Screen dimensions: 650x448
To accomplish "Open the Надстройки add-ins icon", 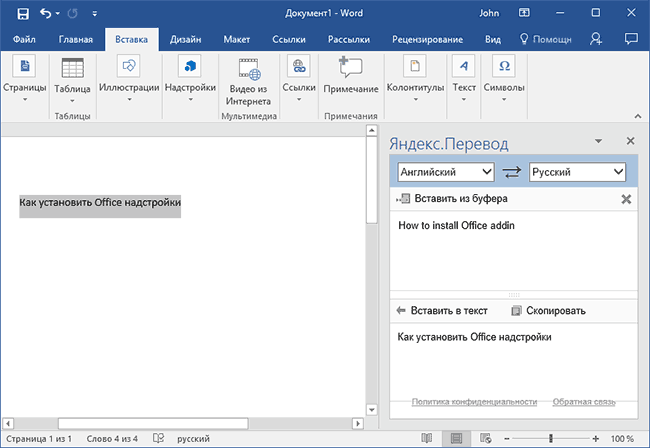I will click(x=190, y=66).
